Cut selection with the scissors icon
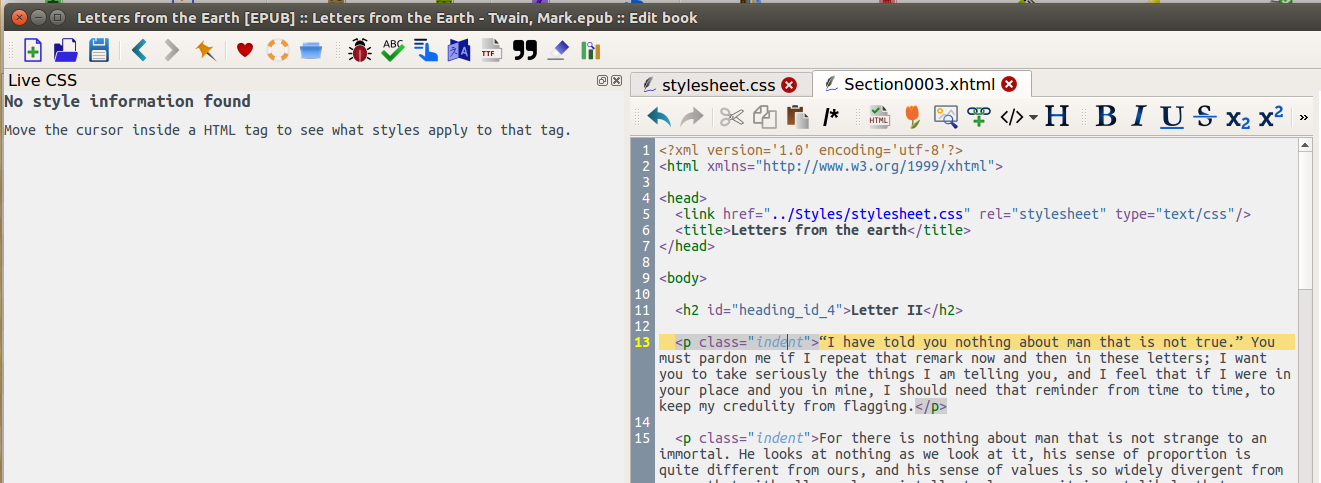1321x483 pixels. coord(732,117)
